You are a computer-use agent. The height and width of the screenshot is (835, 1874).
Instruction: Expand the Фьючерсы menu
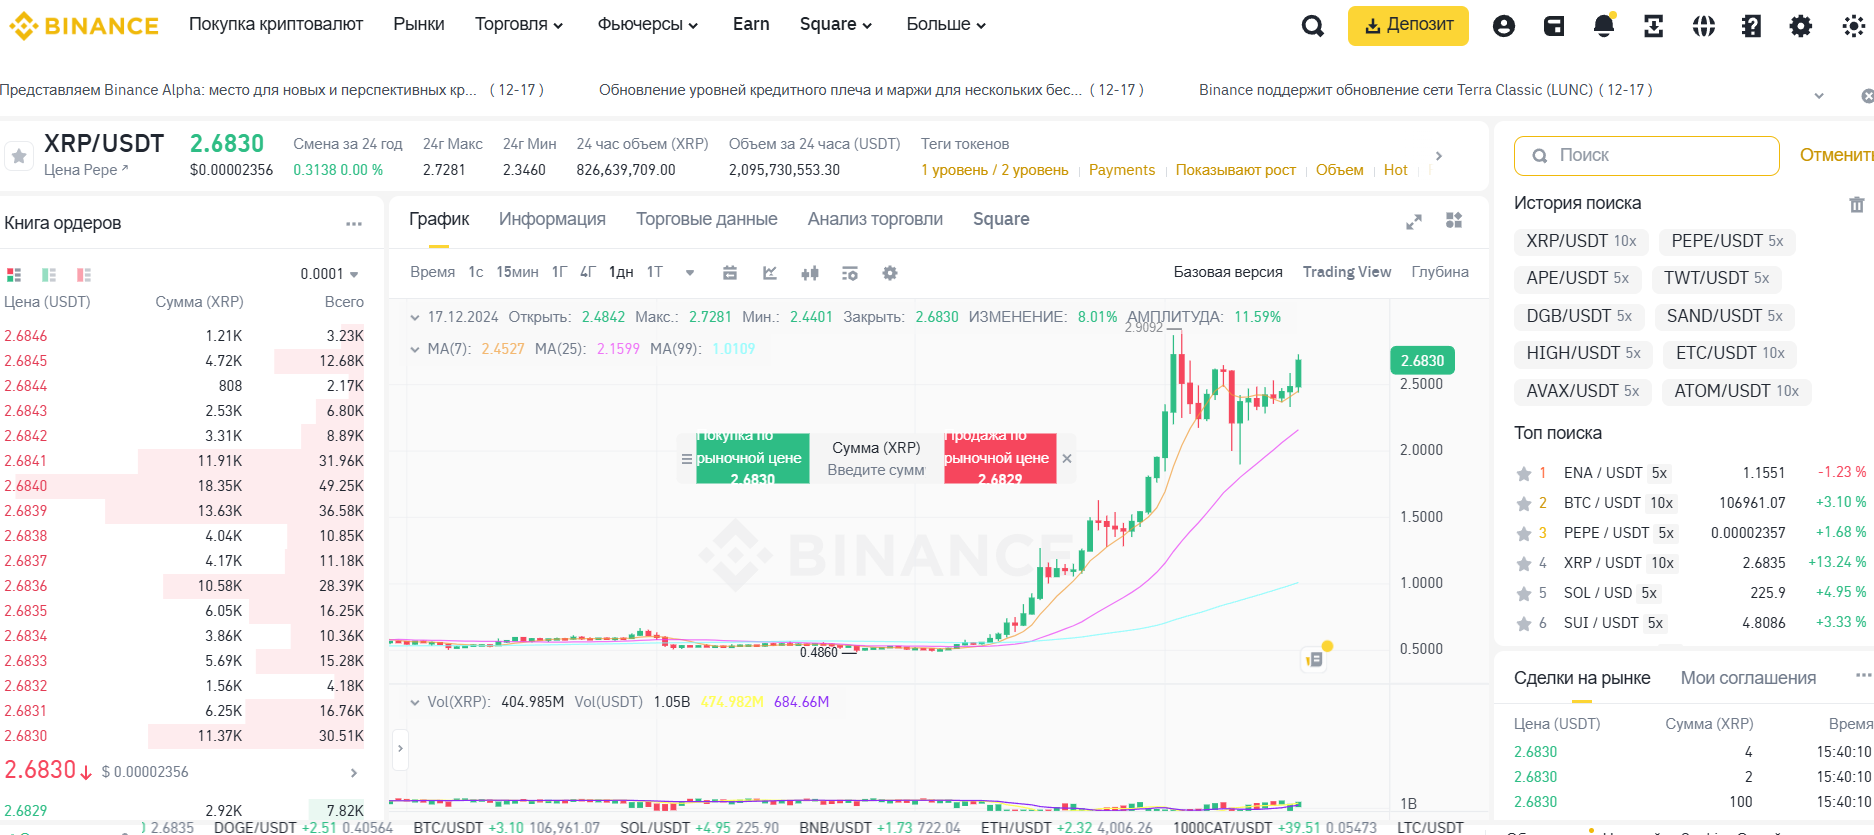(648, 25)
